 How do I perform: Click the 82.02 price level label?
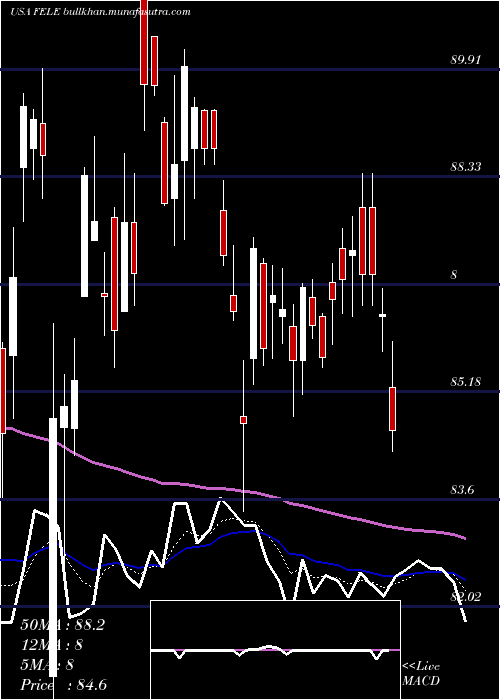tap(468, 596)
